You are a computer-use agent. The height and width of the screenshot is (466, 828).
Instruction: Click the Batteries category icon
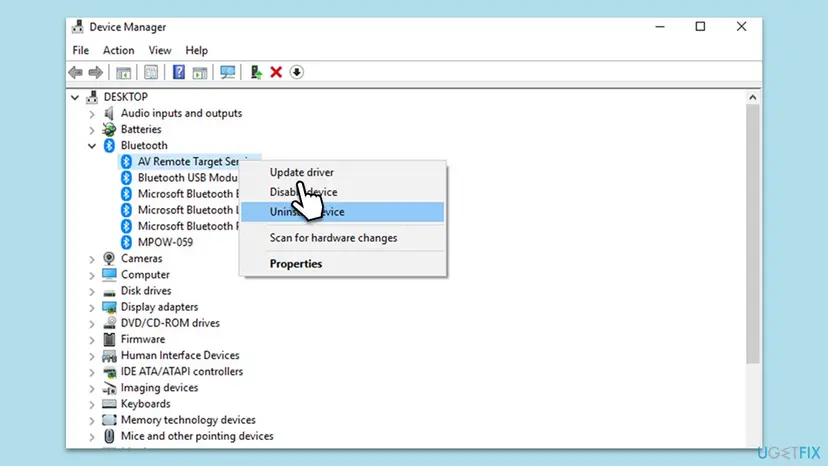click(109, 129)
